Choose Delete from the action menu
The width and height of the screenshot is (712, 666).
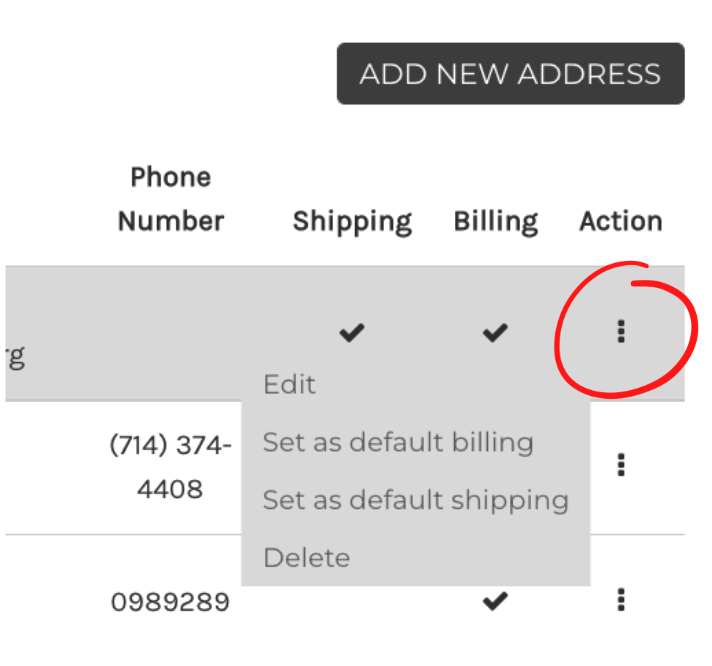[307, 558]
